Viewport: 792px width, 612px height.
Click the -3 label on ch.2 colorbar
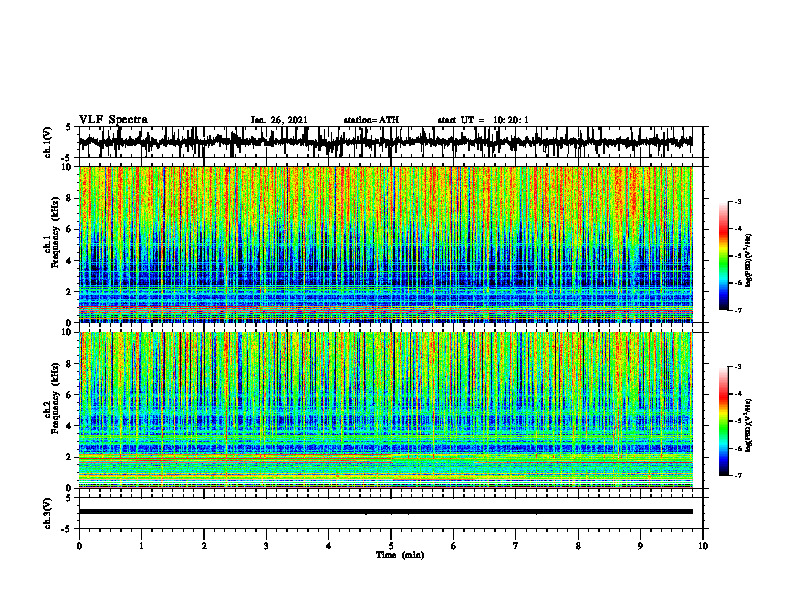(x=737, y=367)
